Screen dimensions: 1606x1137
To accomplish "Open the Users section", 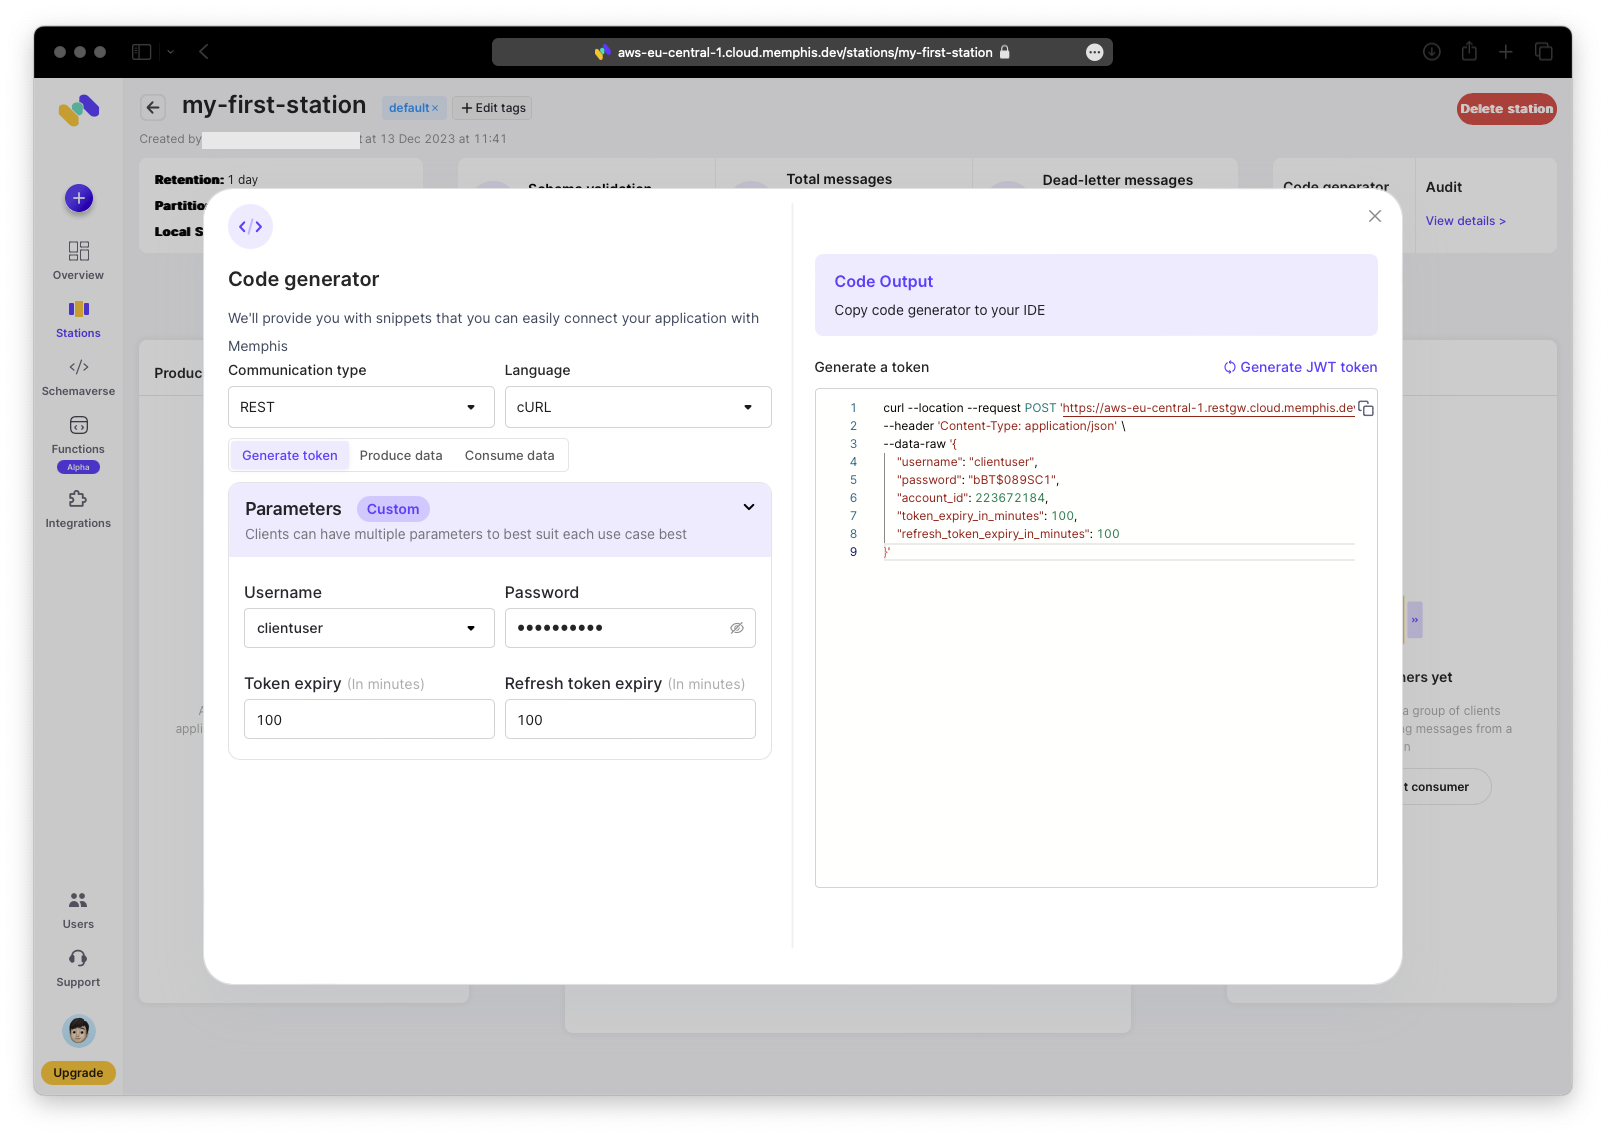I will (78, 910).
